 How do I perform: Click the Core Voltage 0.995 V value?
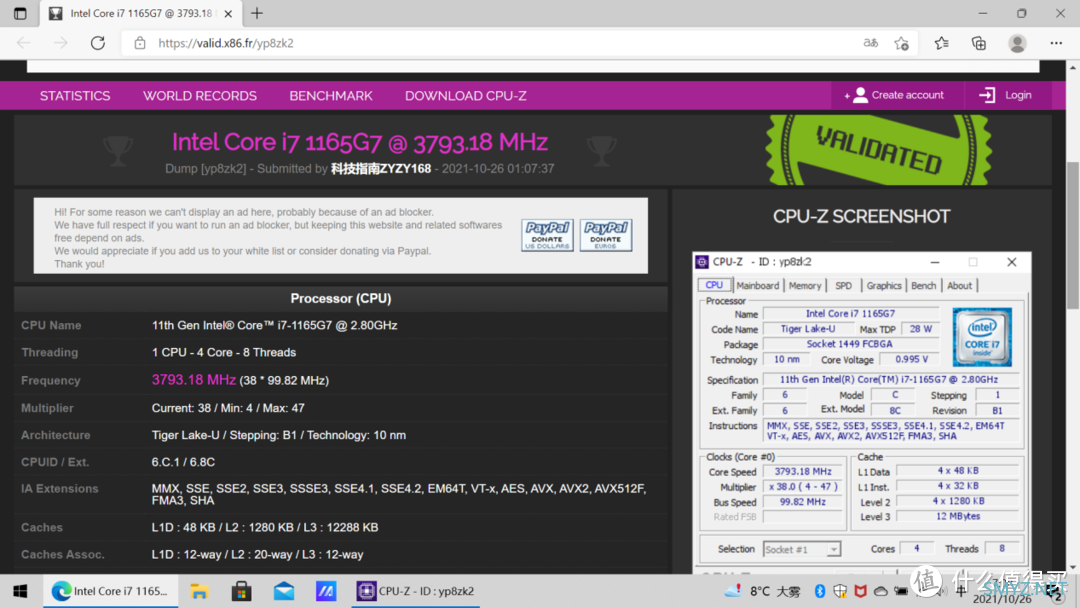tap(911, 359)
